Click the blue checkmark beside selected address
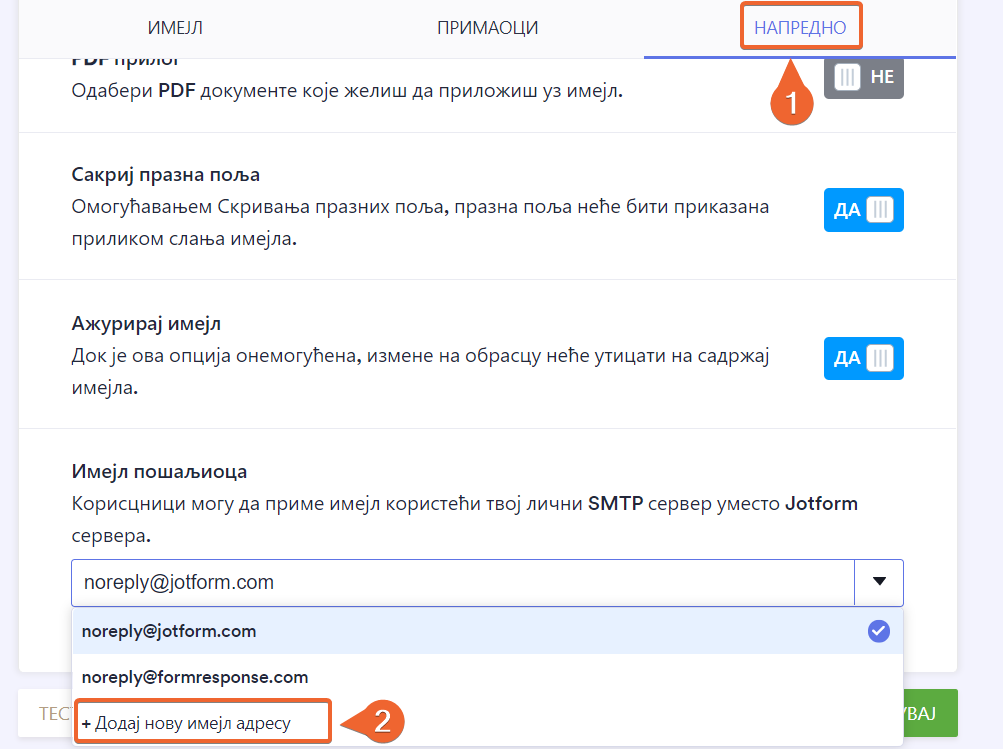The height and width of the screenshot is (749, 1003). click(x=879, y=631)
